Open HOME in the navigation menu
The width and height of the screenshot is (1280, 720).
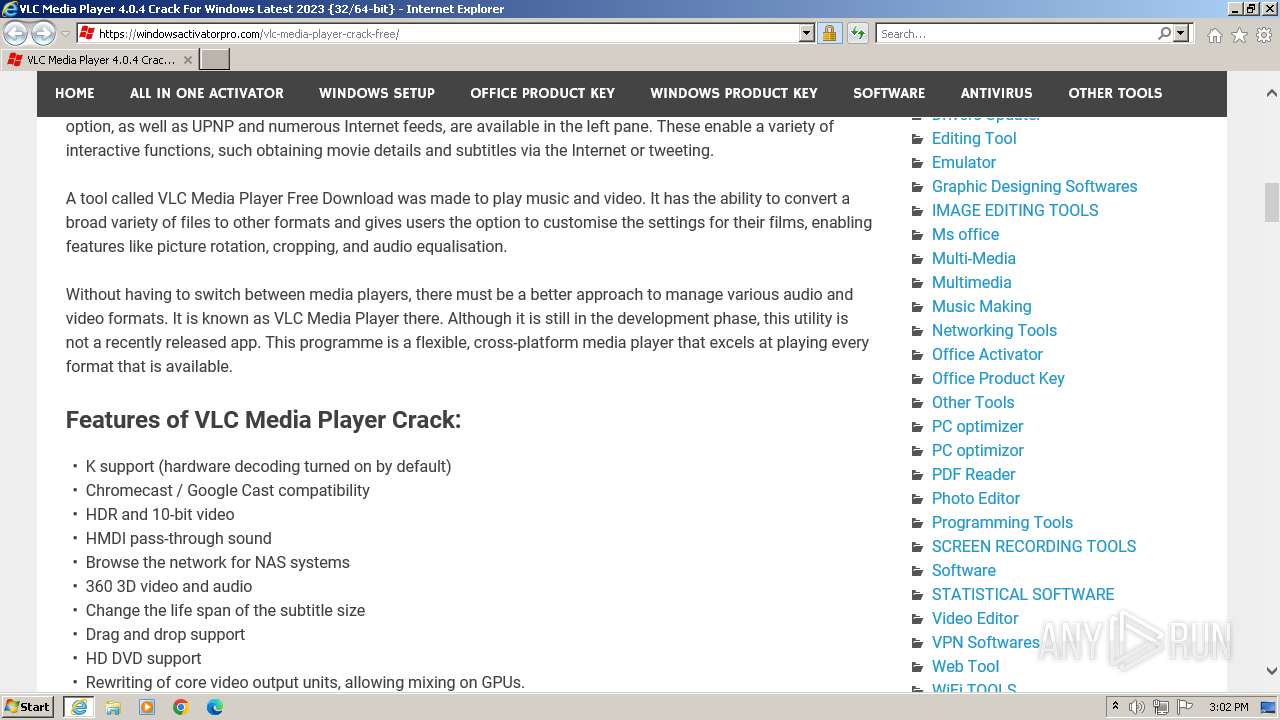click(75, 93)
